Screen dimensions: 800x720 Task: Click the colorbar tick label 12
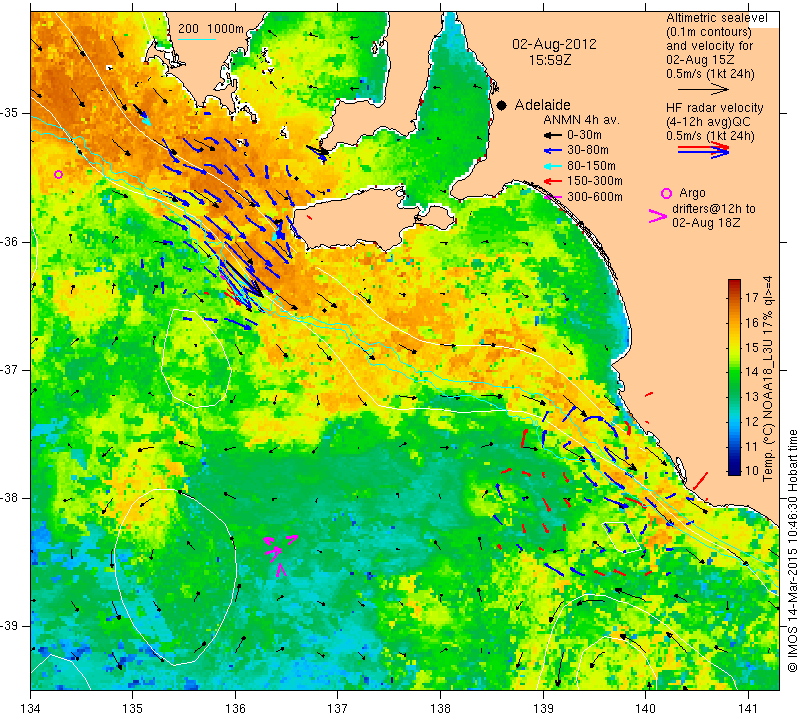(x=752, y=421)
